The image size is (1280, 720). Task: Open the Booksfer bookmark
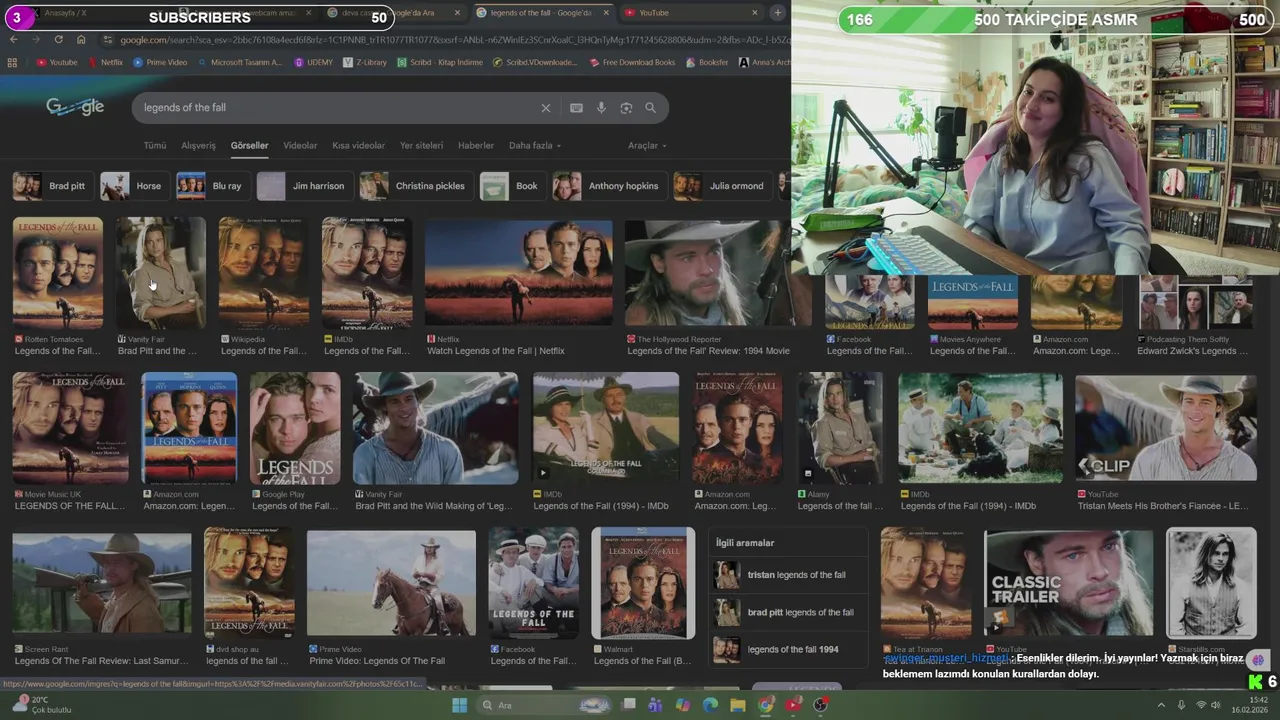707,62
